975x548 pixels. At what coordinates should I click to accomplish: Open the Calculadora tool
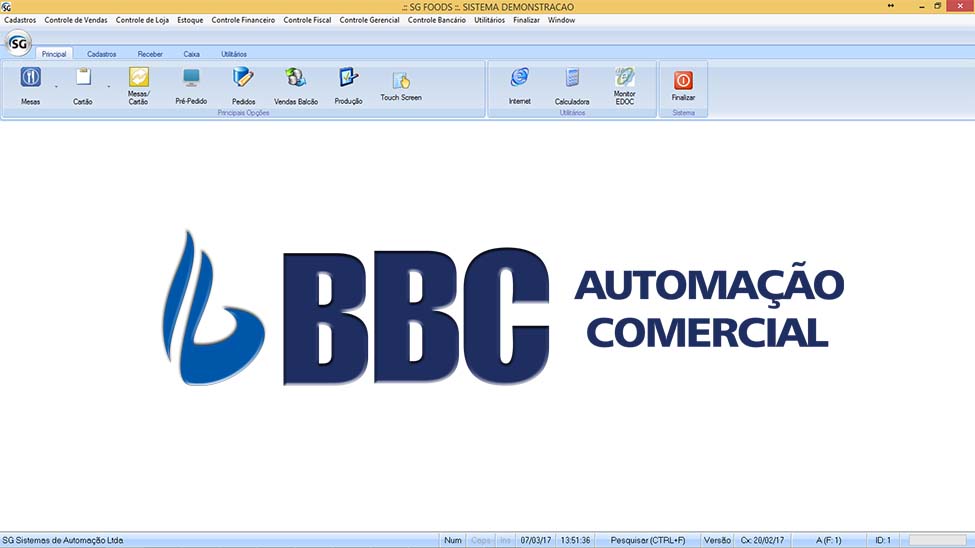572,78
